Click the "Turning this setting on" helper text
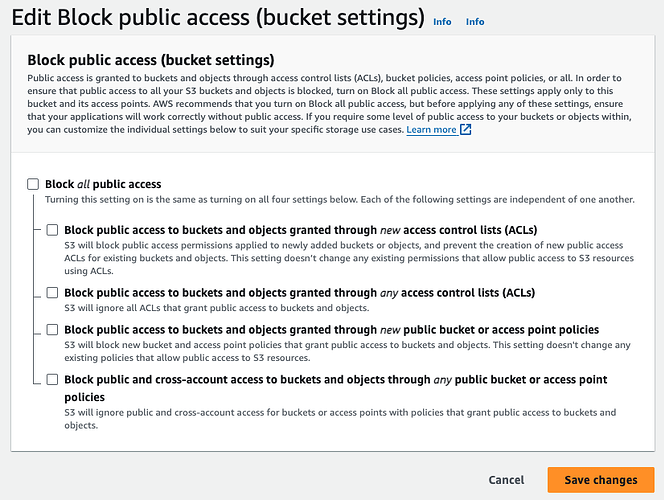Image resolution: width=664 pixels, height=500 pixels. point(340,199)
